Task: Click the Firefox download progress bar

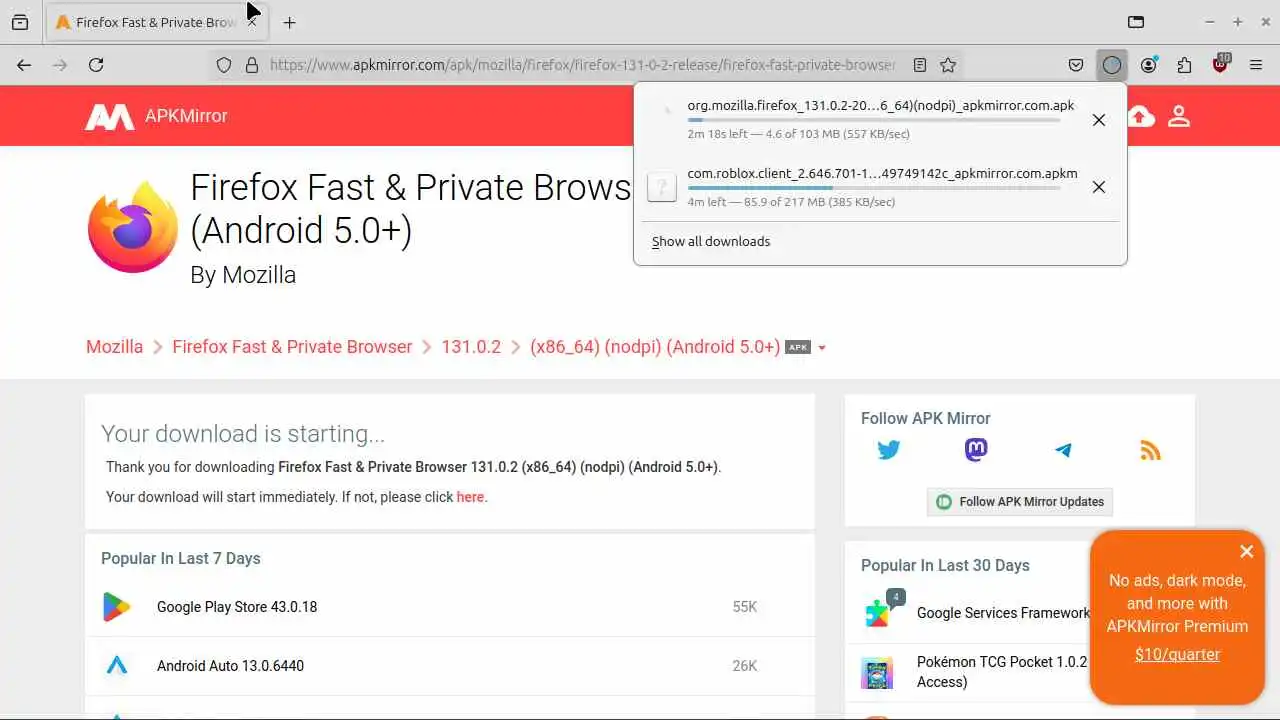Action: pyautogui.click(x=874, y=120)
